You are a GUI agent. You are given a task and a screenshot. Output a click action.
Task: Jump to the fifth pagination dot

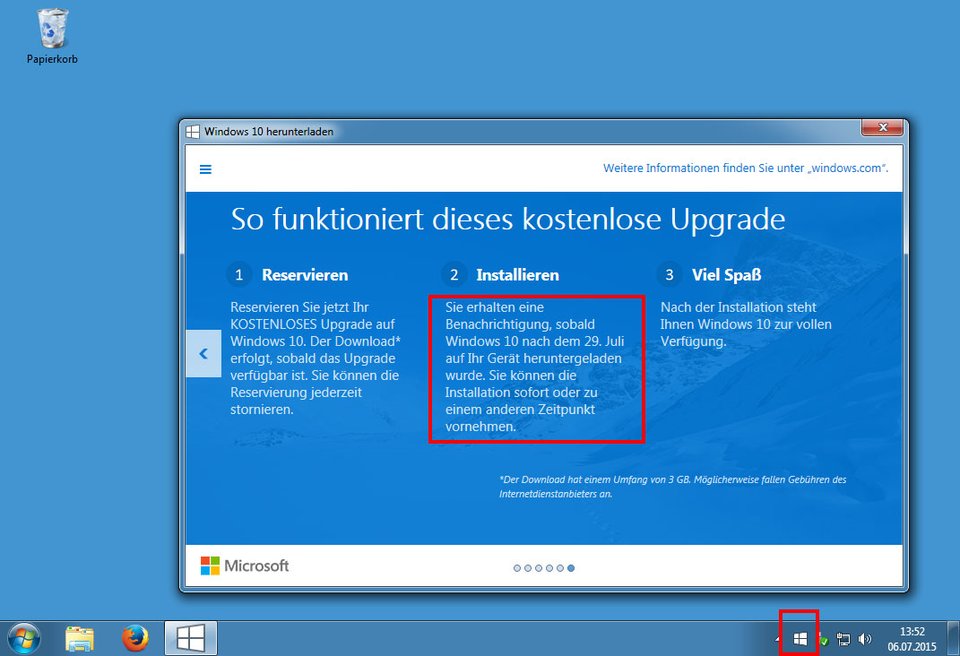560,568
